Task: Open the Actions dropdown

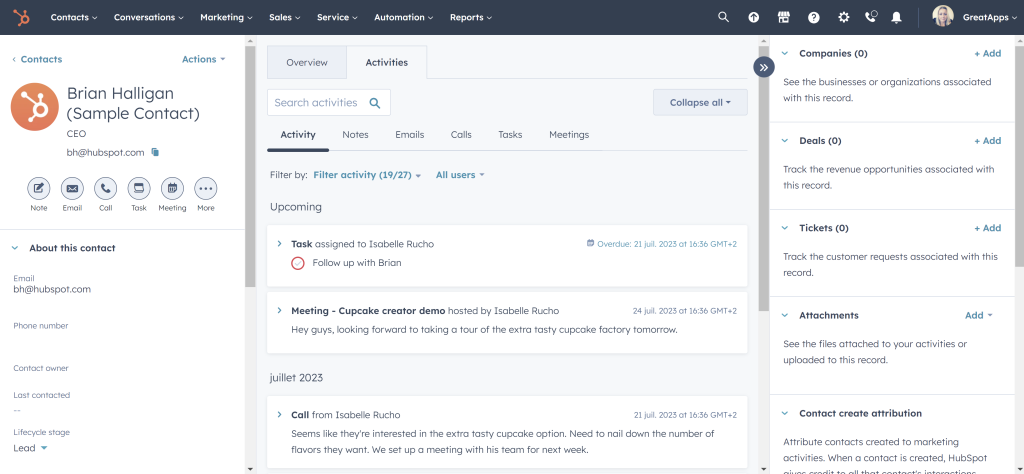Action: [x=203, y=59]
